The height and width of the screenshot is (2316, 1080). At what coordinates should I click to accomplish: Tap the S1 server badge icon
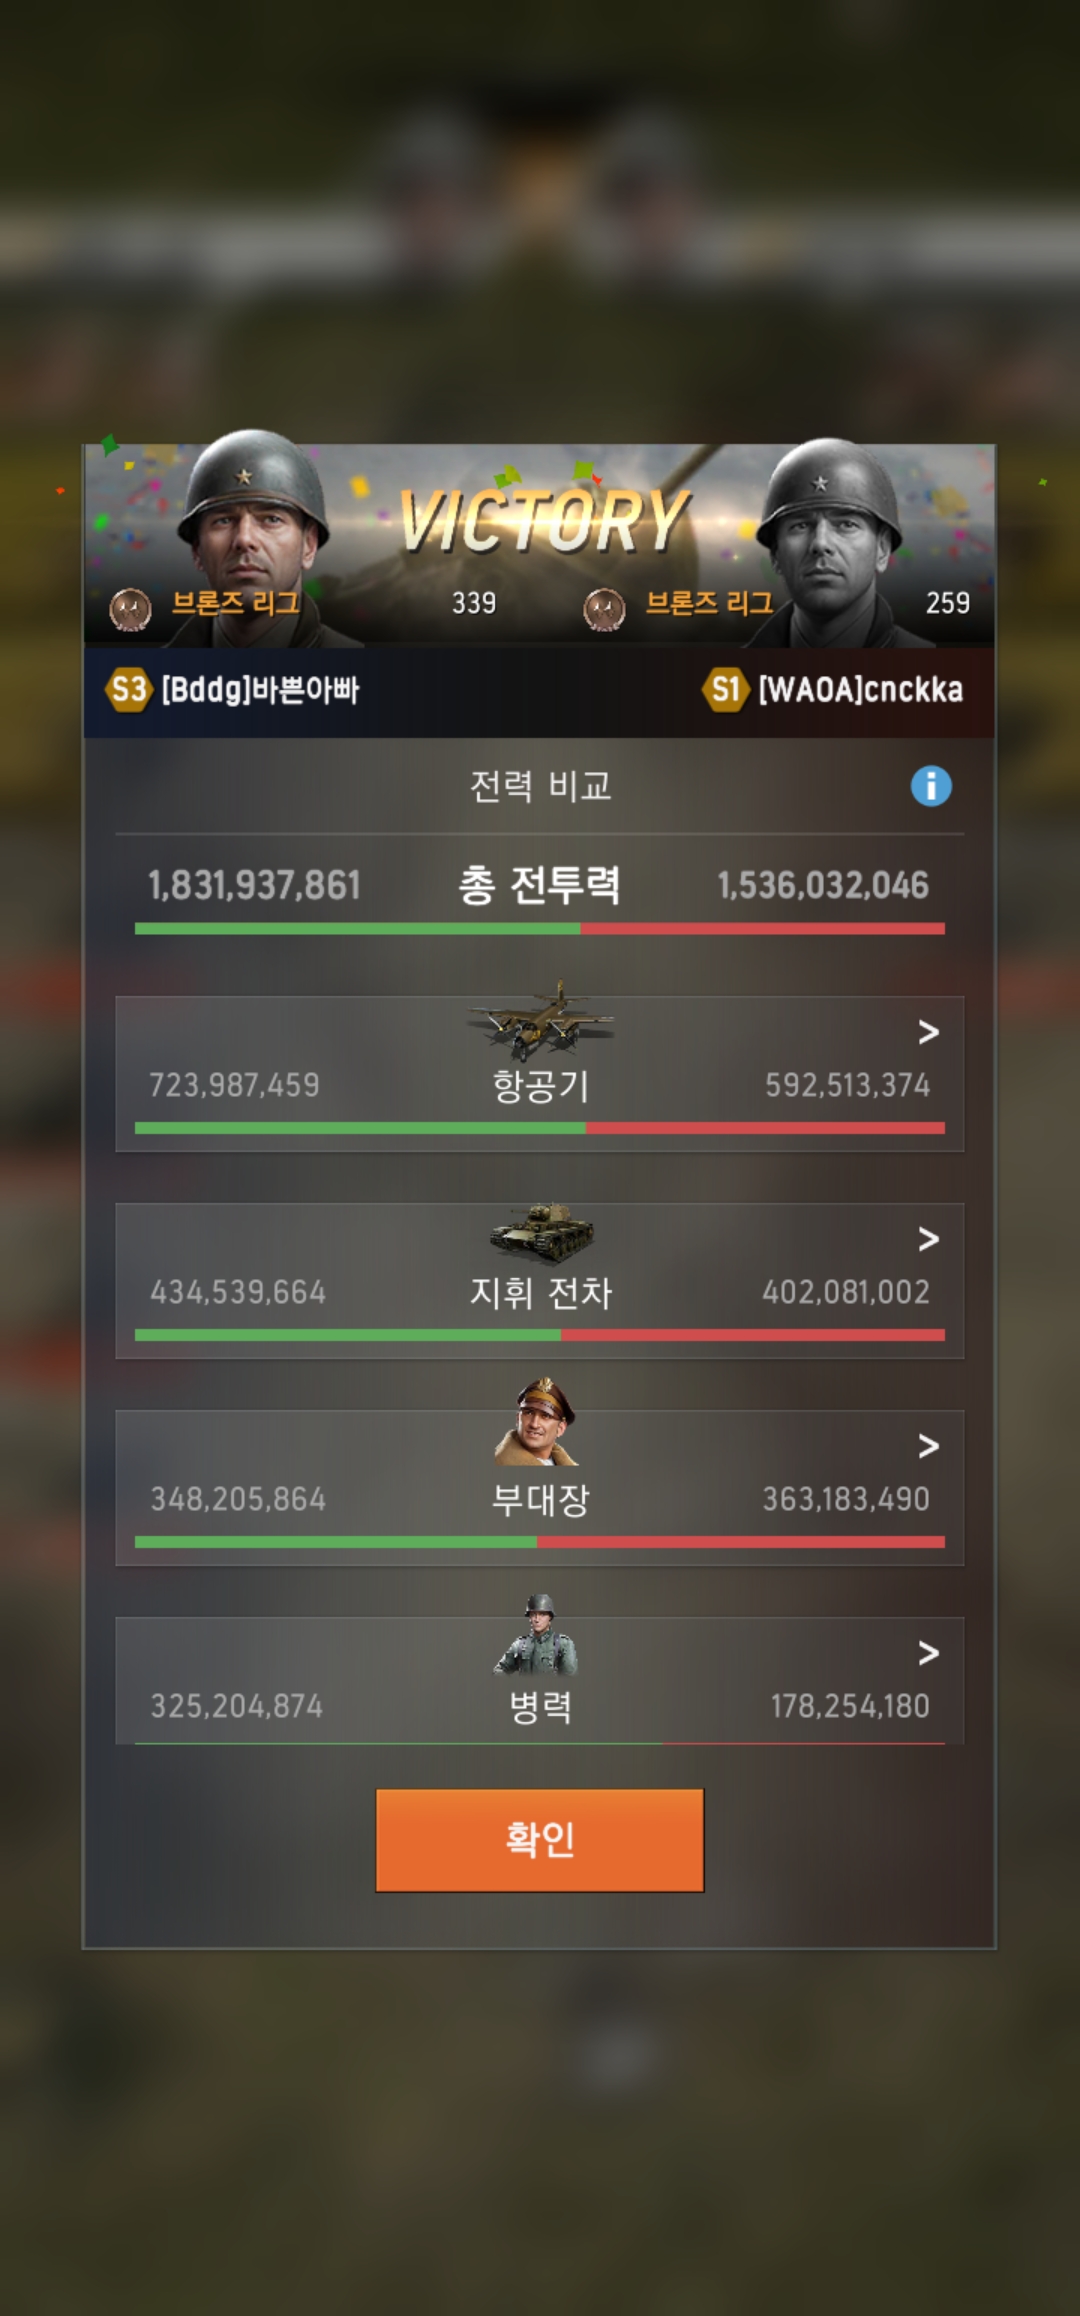(726, 690)
